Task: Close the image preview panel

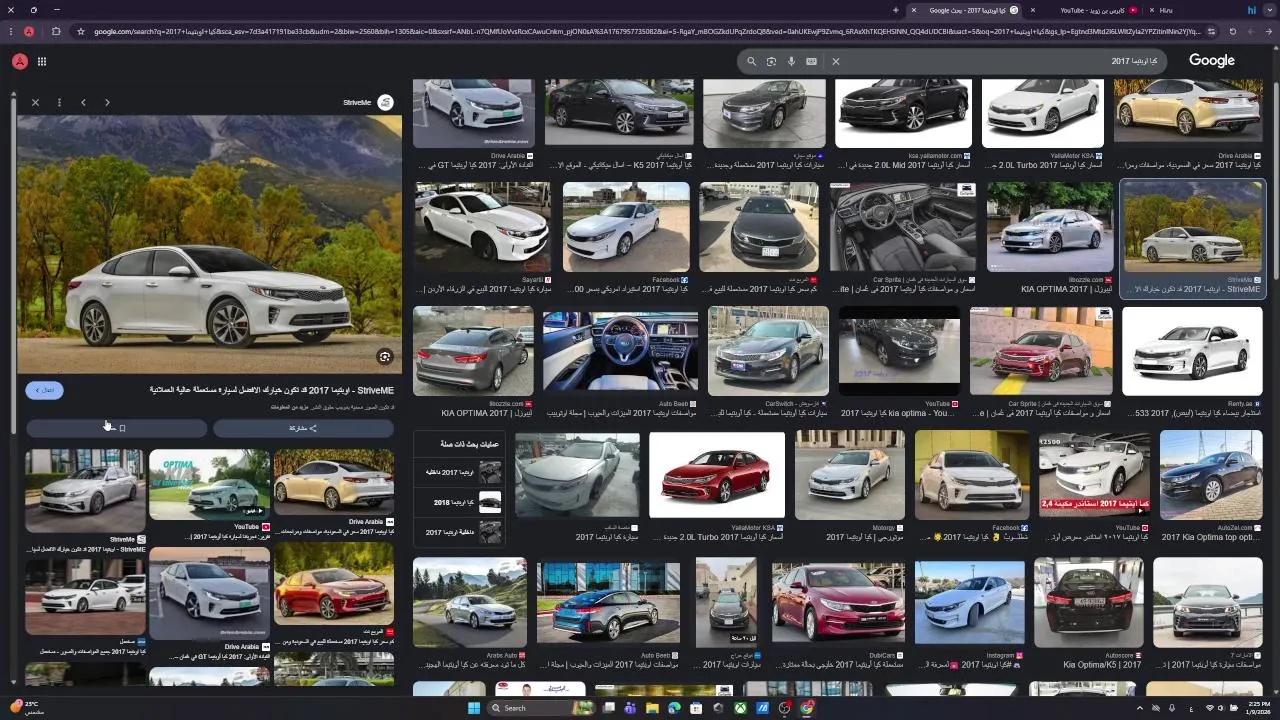Action: (35, 102)
